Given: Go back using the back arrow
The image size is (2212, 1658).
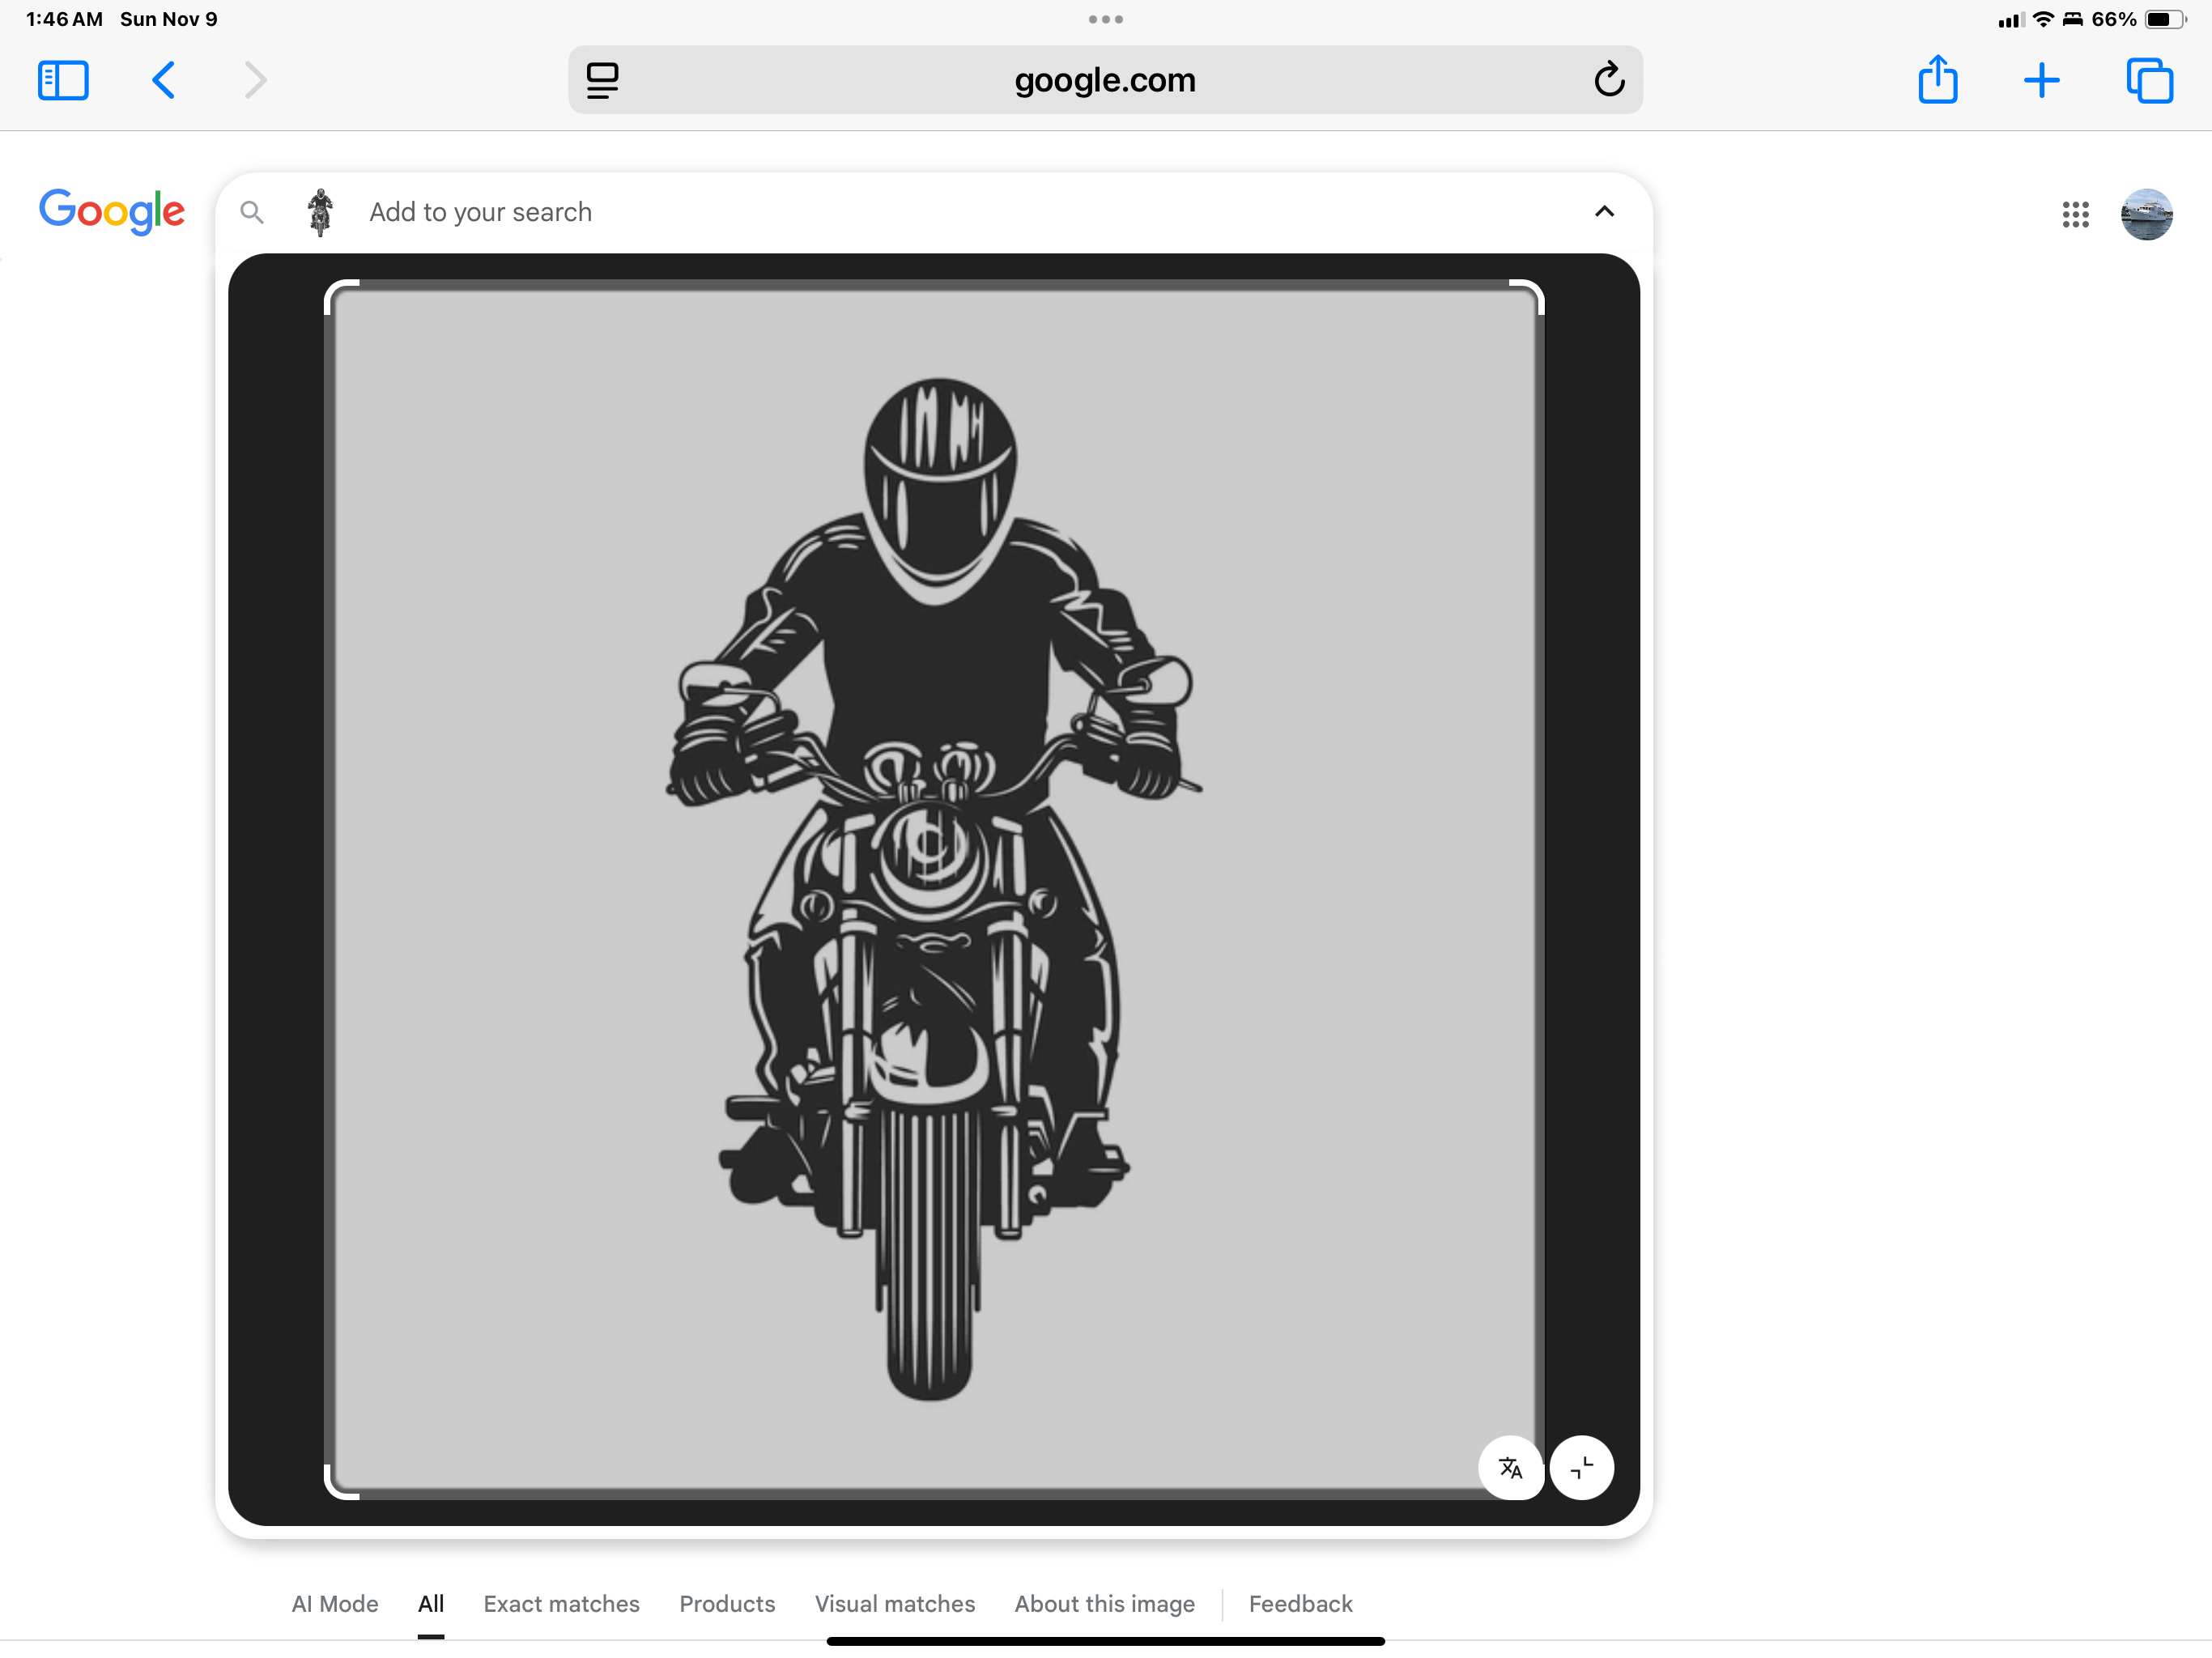Looking at the screenshot, I should click(x=164, y=80).
